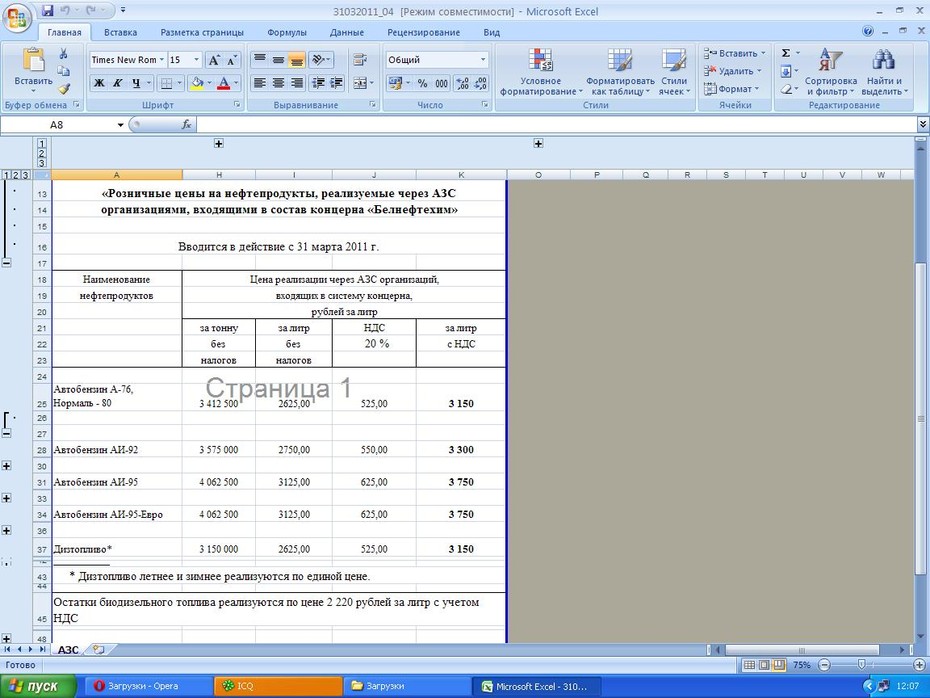Screen dimensions: 930x698
Task: Click the wrap text icon
Action: tap(359, 59)
